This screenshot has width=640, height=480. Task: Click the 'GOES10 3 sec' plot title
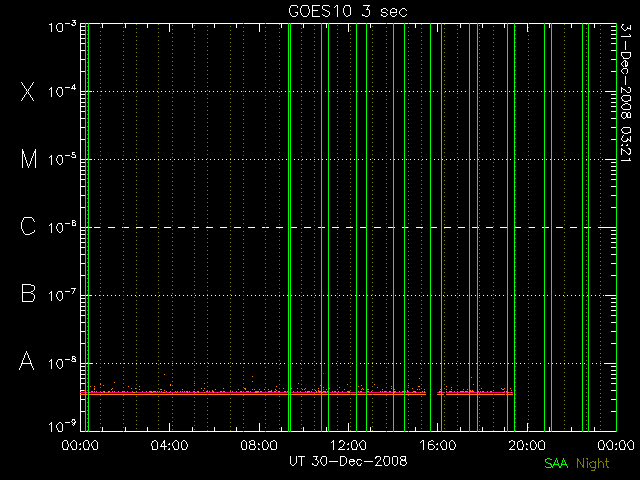click(x=348, y=11)
